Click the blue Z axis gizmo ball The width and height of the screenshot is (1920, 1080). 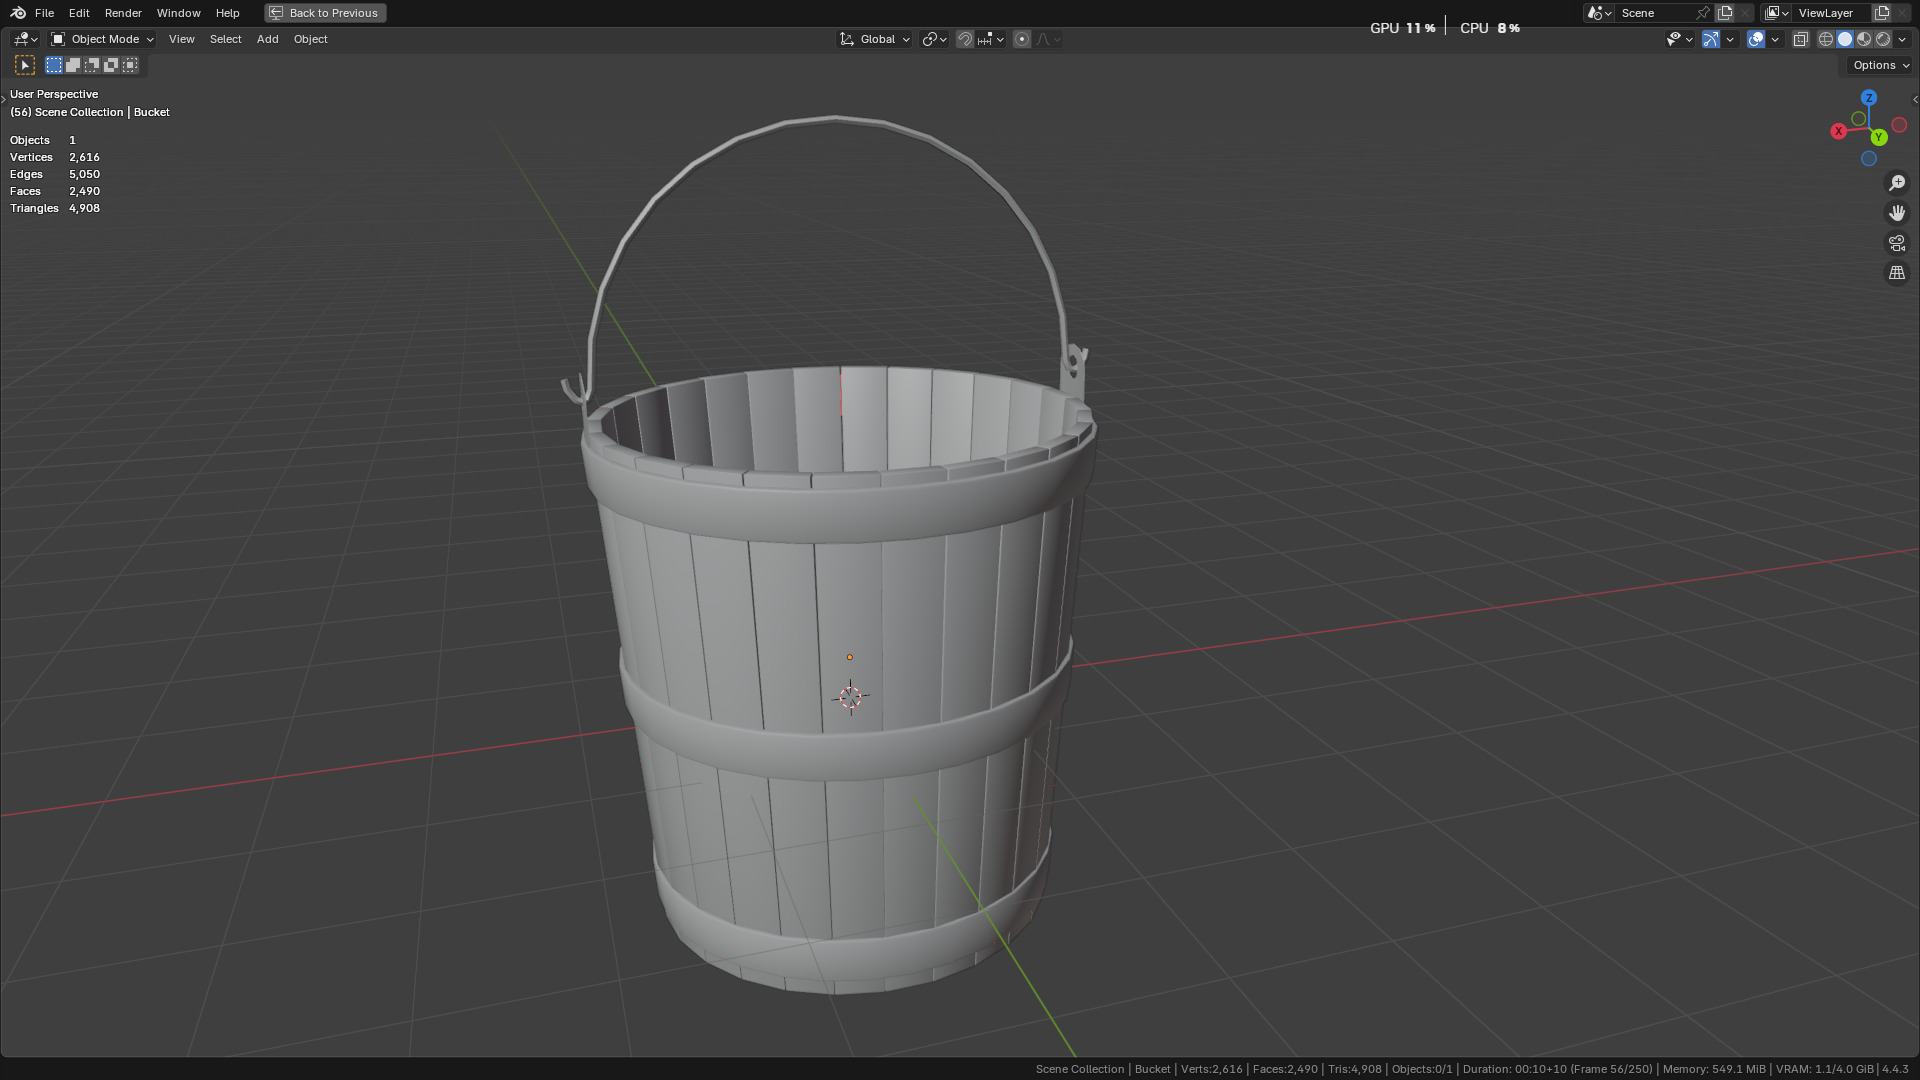point(1869,97)
